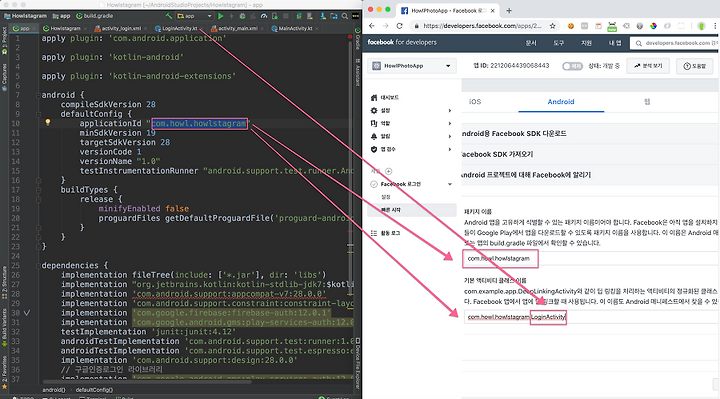This screenshot has height=399, width=720.
Task: Click the Make Project hammer icon in Android Studio
Action: click(x=169, y=16)
